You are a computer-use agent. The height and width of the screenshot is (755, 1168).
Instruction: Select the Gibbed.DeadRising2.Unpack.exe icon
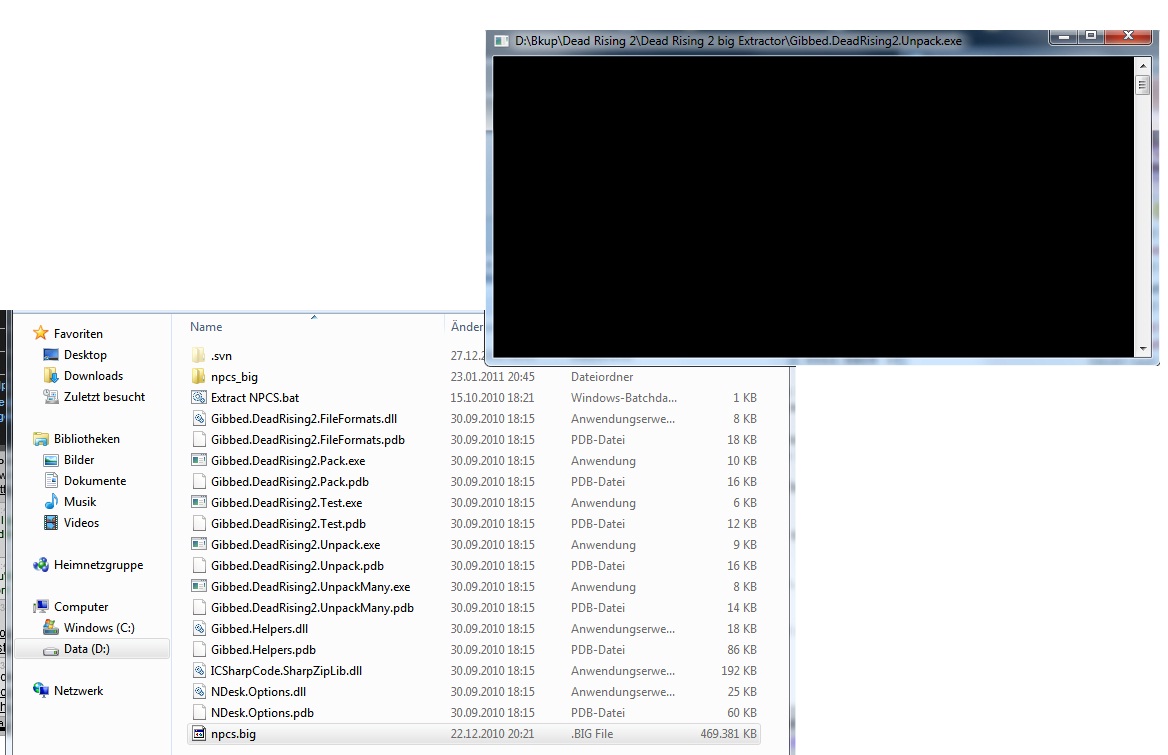[198, 544]
